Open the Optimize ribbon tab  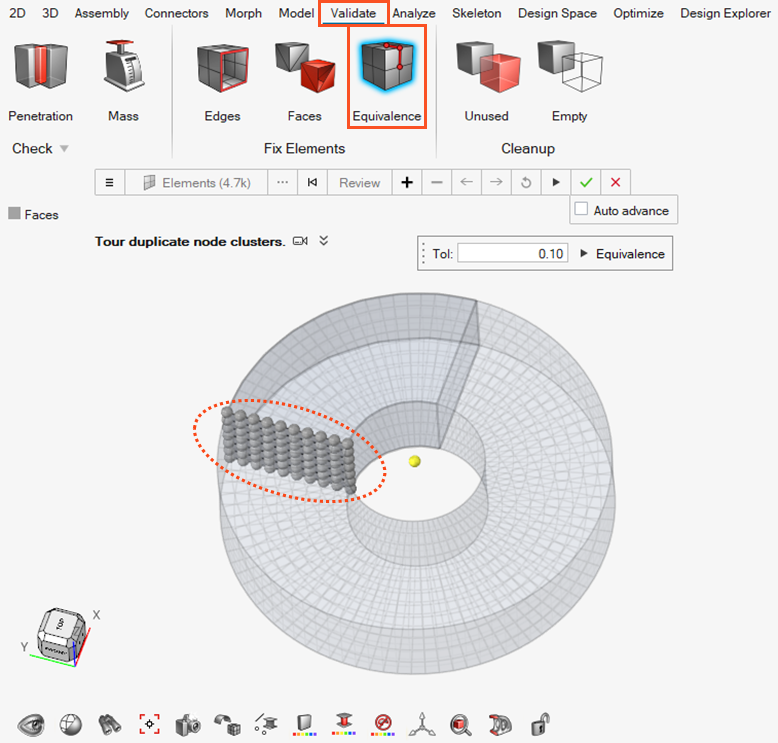[638, 13]
